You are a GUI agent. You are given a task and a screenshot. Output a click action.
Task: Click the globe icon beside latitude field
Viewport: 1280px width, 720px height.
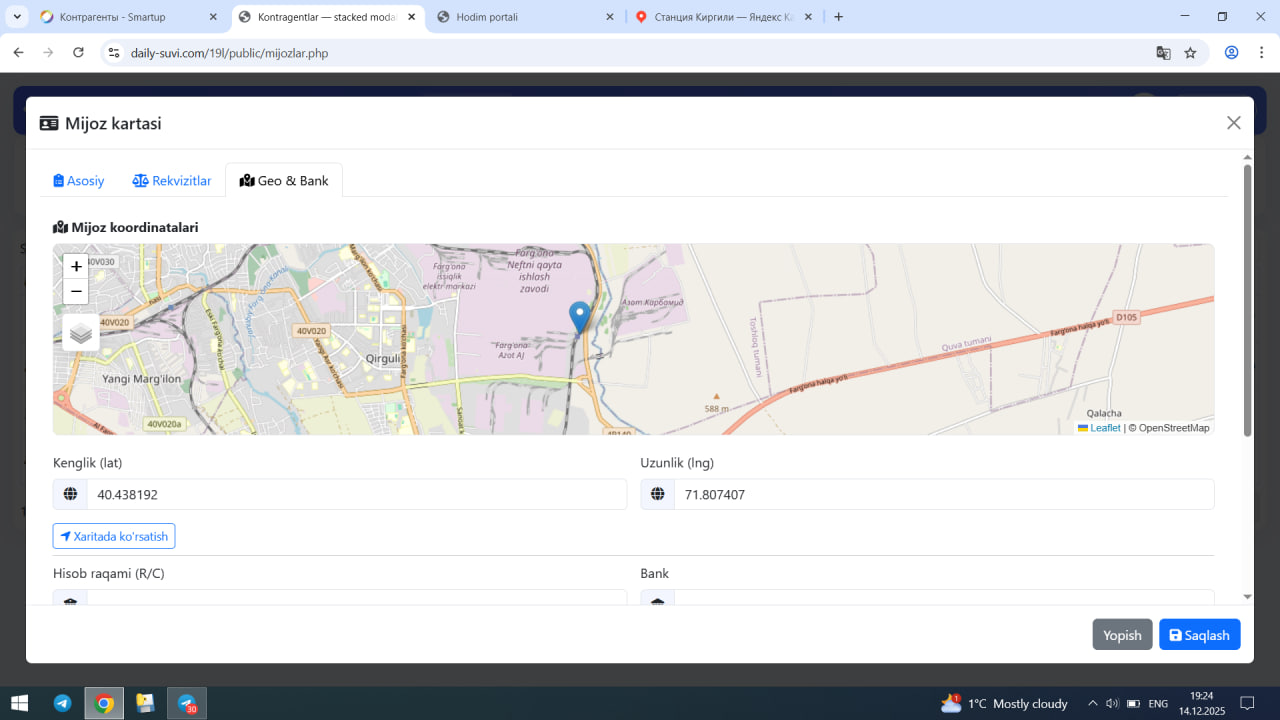70,494
